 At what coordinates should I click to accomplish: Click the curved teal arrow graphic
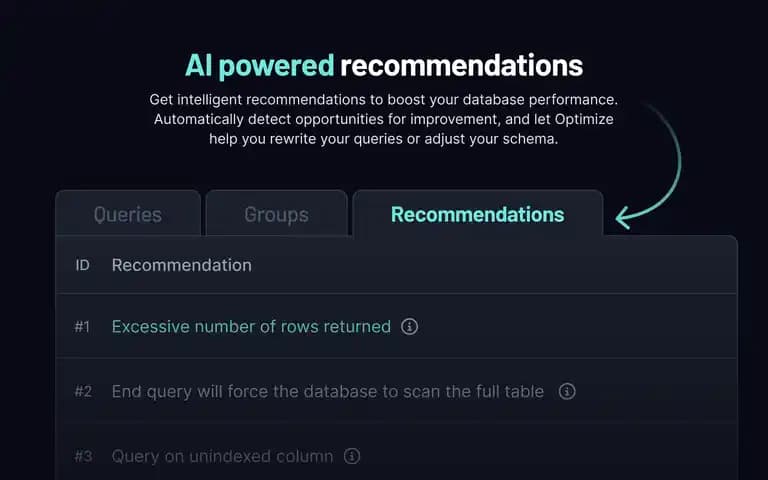click(649, 167)
